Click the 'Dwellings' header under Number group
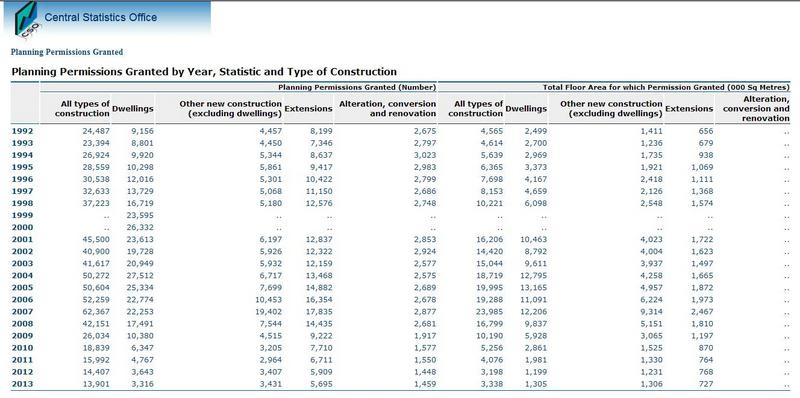 [x=133, y=109]
